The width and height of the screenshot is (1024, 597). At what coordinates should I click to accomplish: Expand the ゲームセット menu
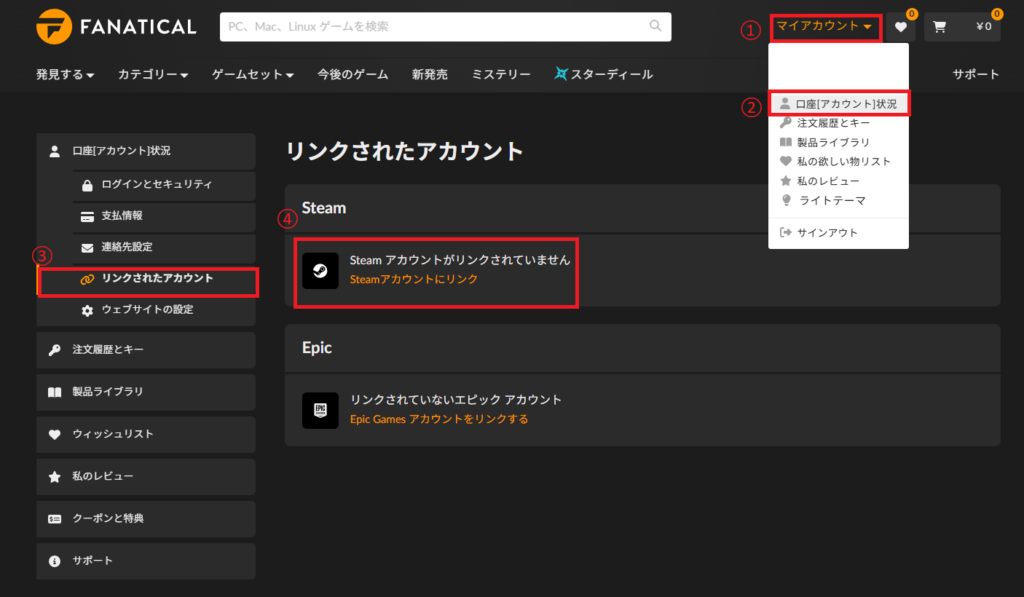point(252,74)
